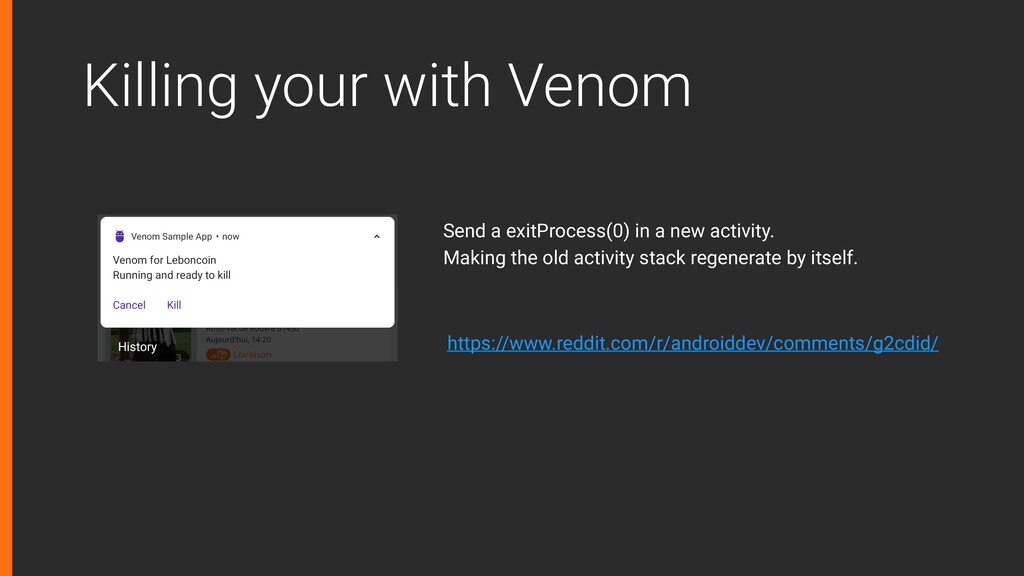1024x576 pixels.
Task: Click the dimmed location text behind notification
Action: coord(252,329)
